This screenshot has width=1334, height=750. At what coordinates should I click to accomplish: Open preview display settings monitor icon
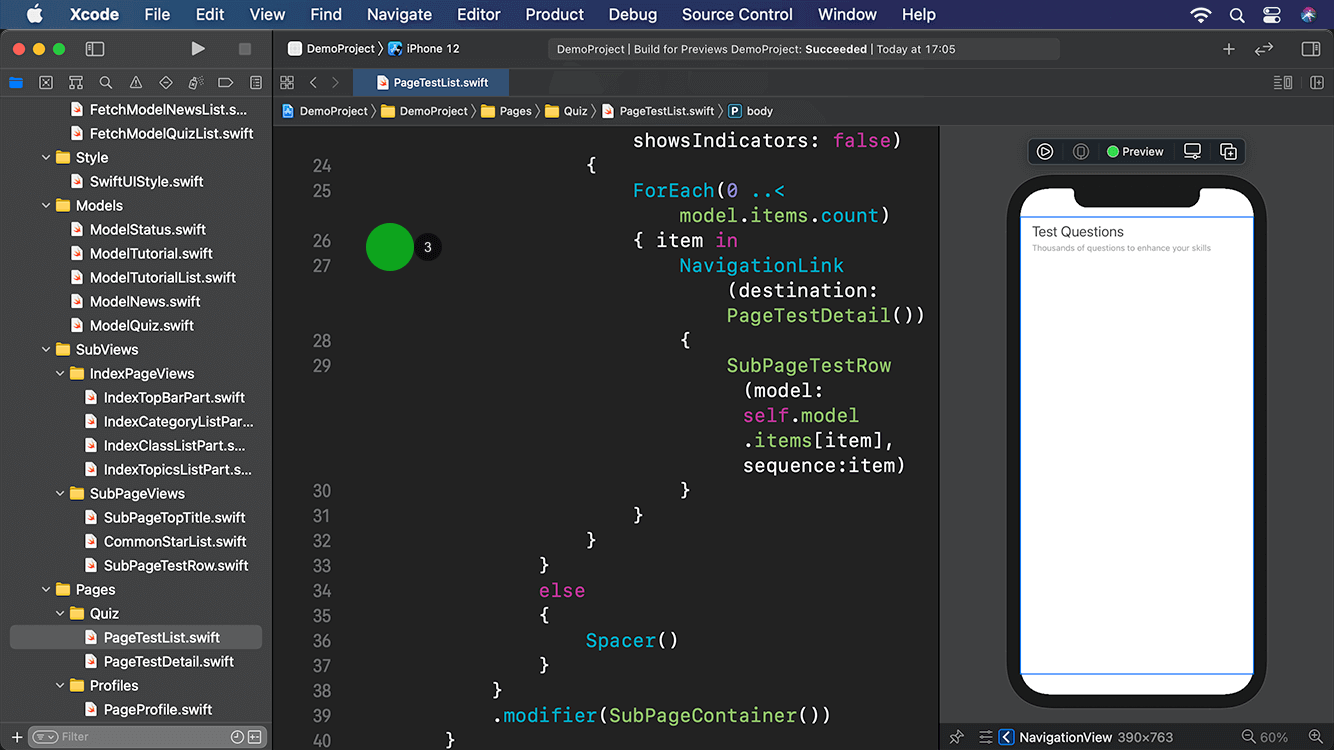click(1192, 152)
